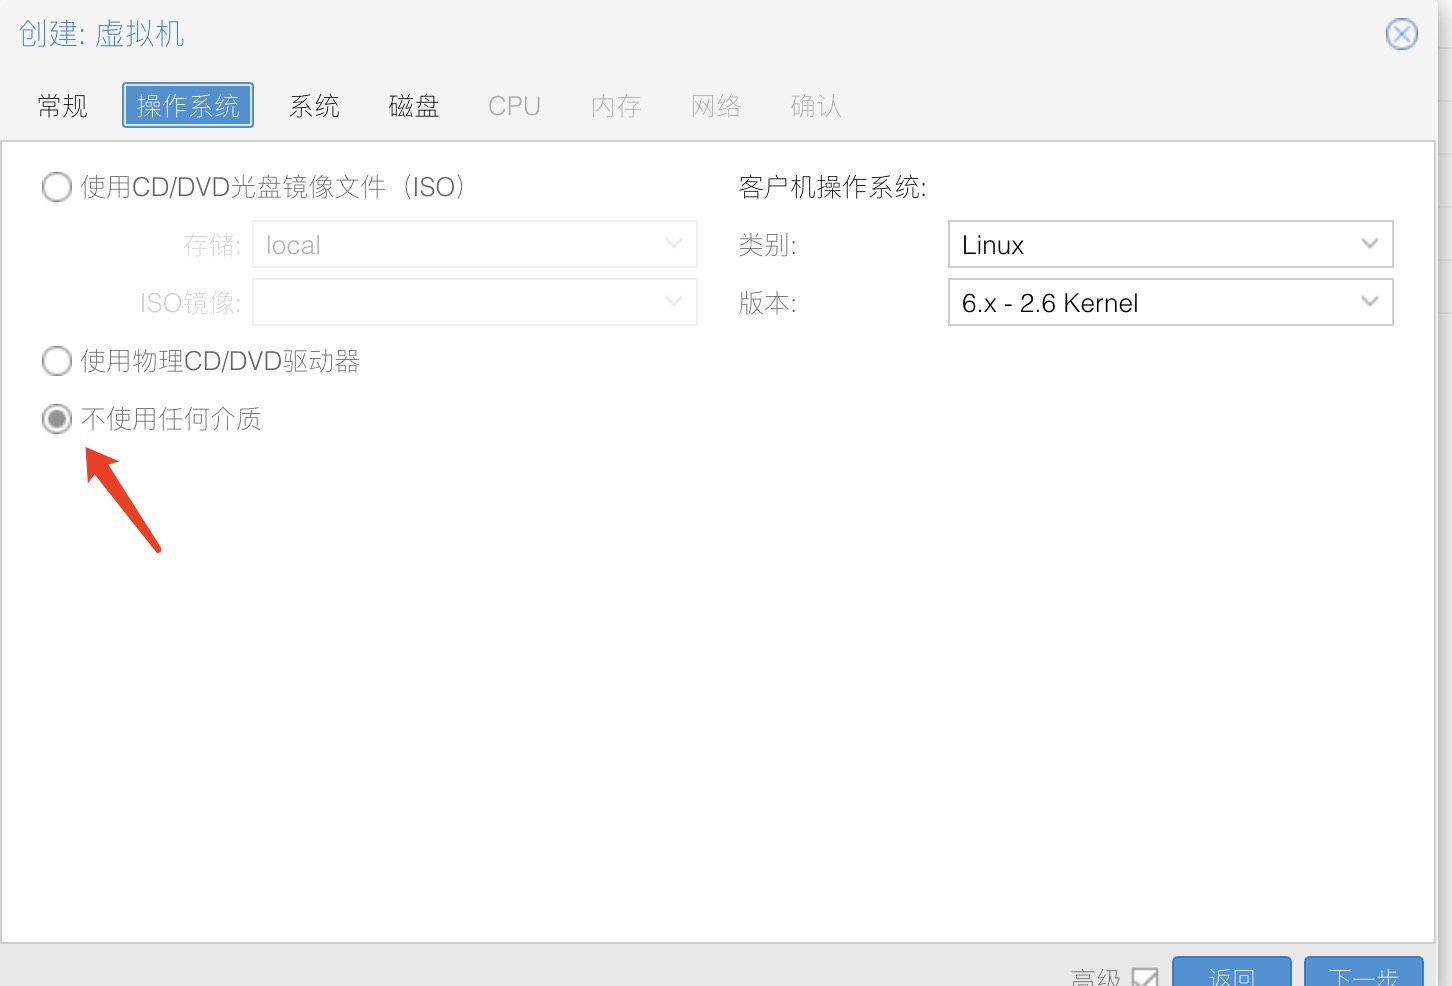The image size is (1452, 986).
Task: Expand the 存储 local dropdown arrow
Action: pos(674,244)
